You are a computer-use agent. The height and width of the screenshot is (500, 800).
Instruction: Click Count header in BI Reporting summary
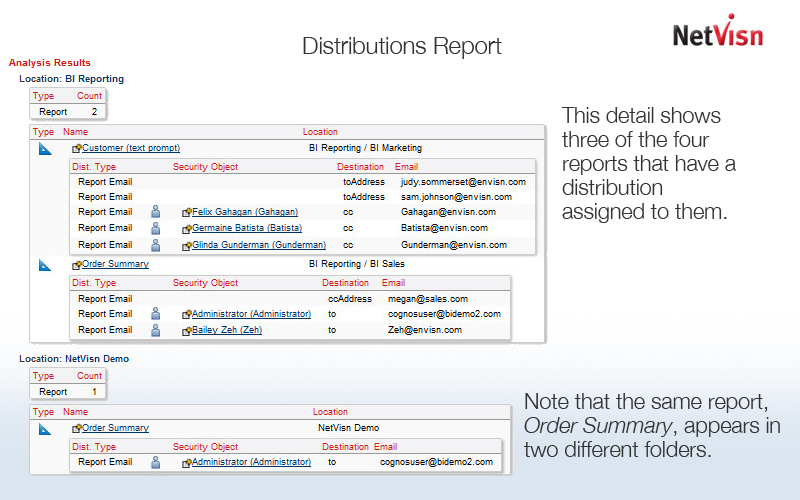click(x=89, y=96)
